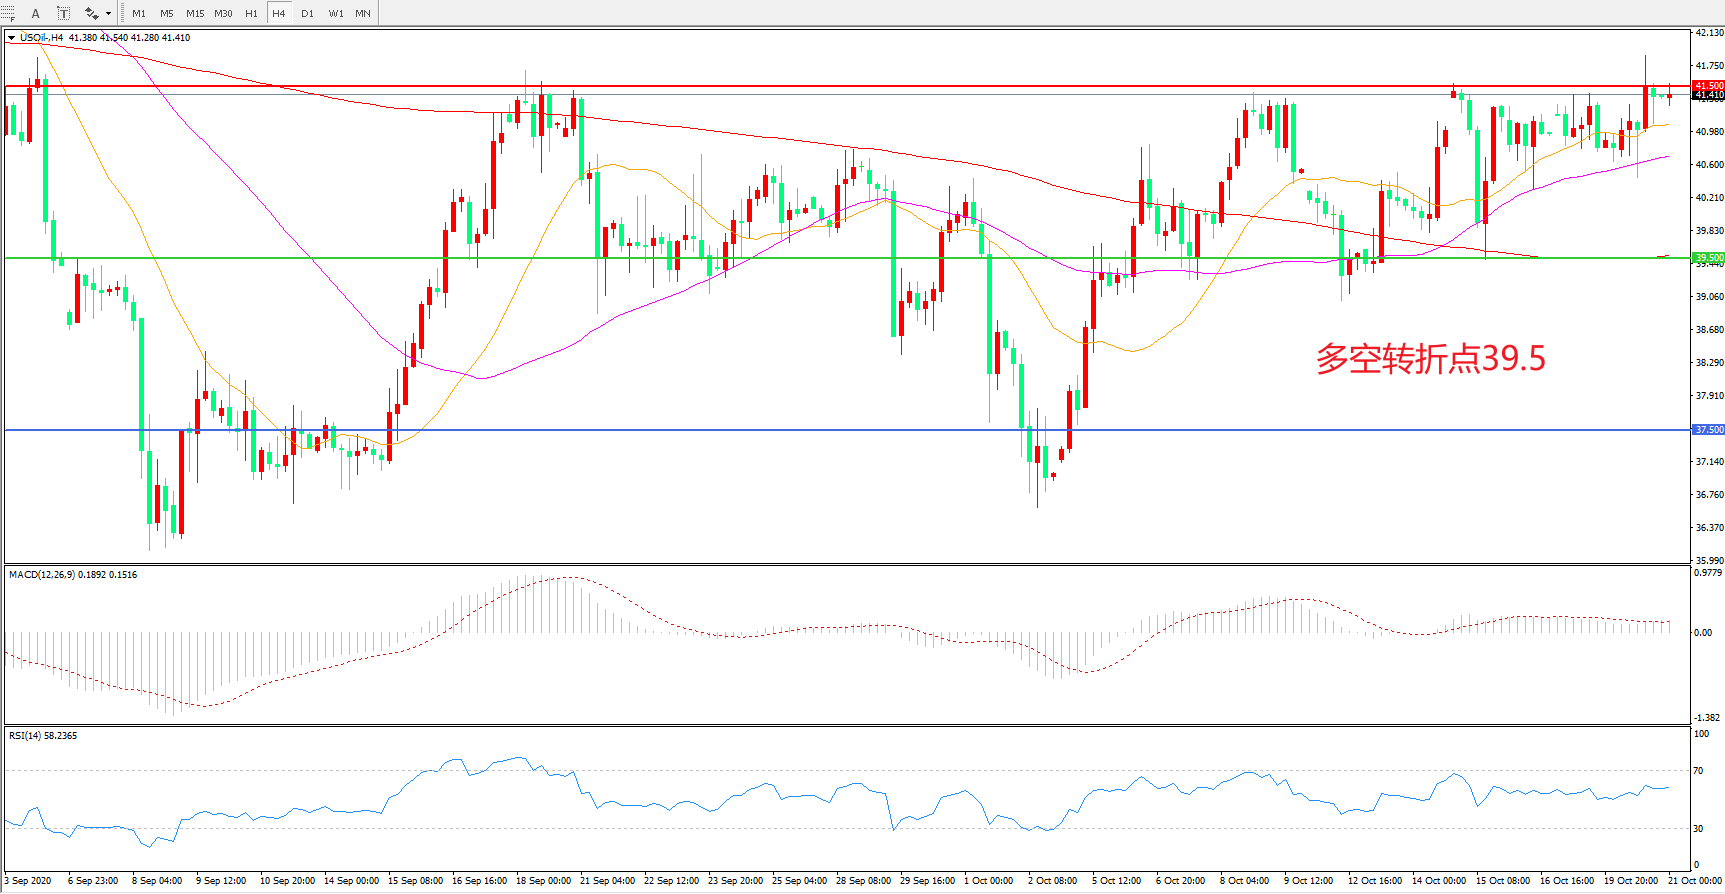Switch chart to M15 timeframe

pos(195,13)
